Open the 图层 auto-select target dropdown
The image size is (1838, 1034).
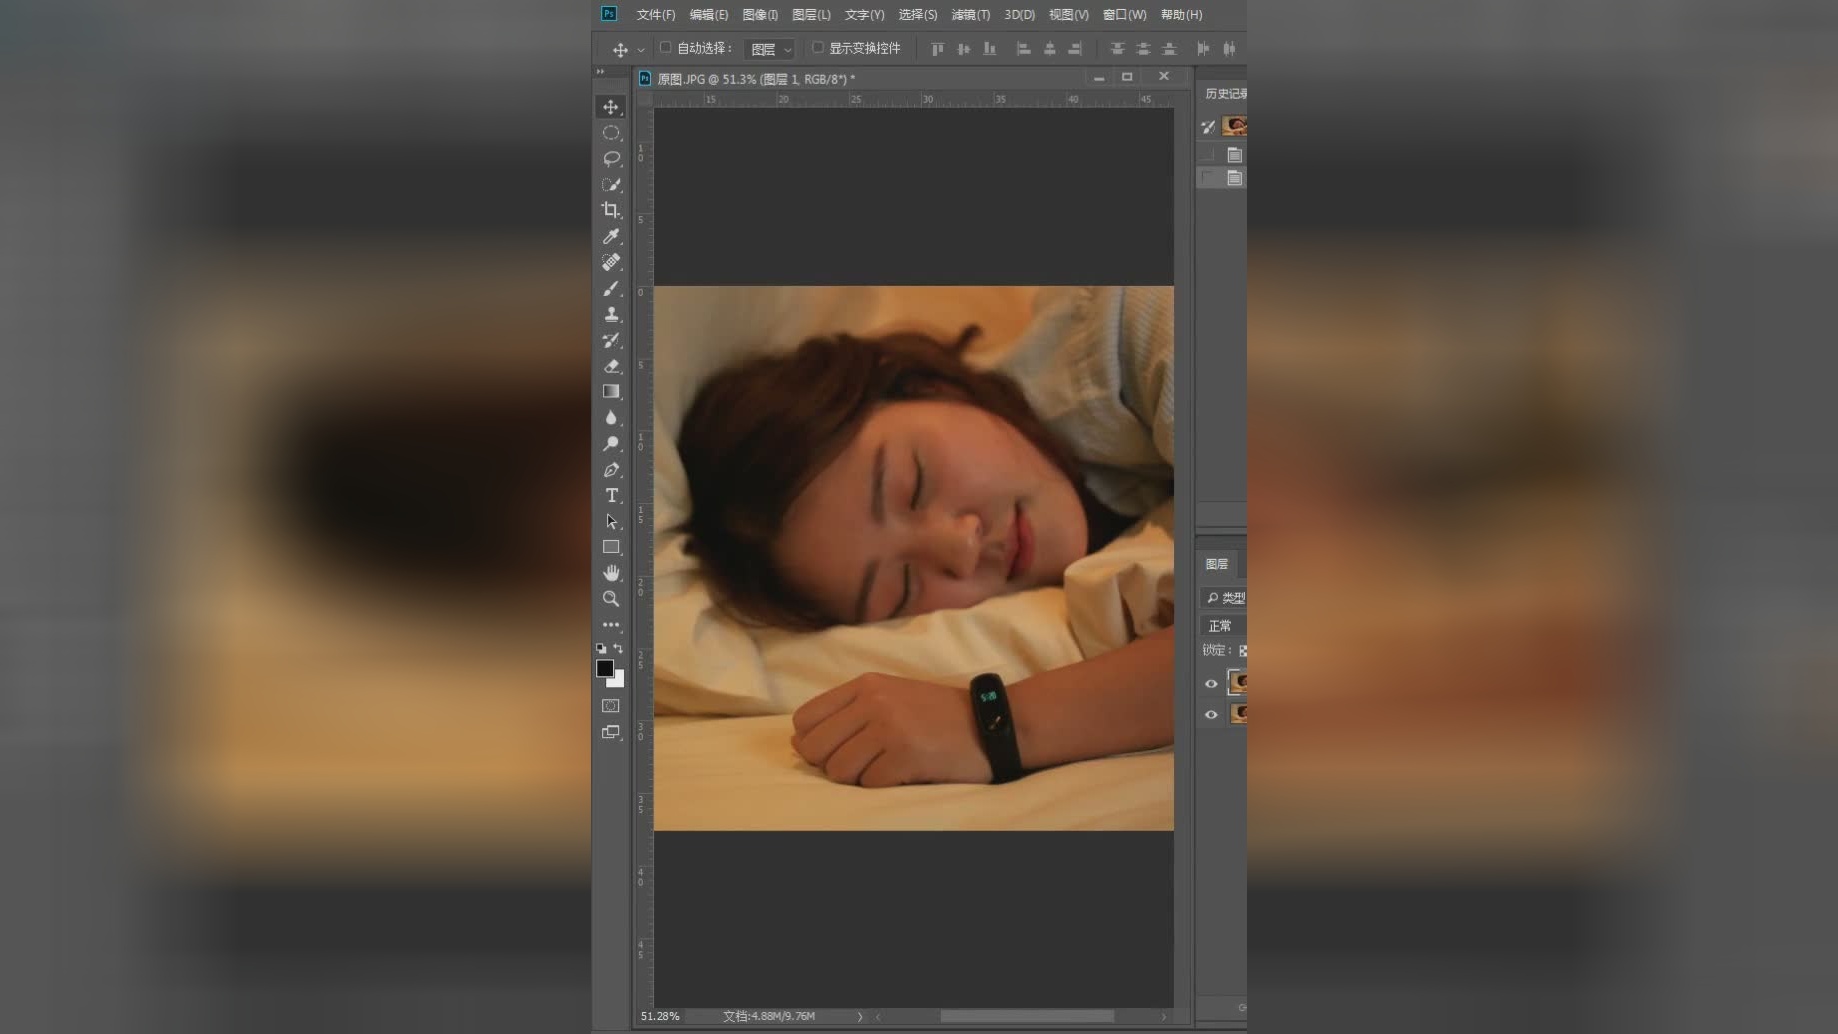769,49
